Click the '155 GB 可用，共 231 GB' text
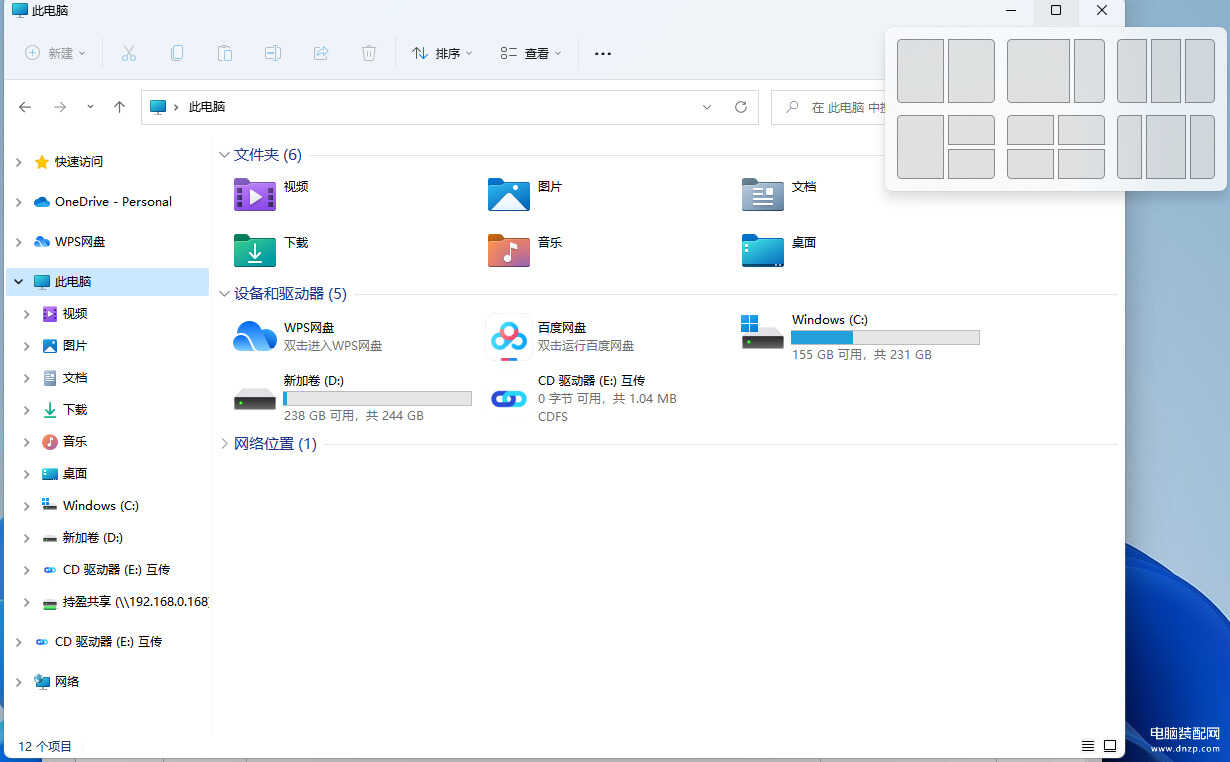 pos(862,355)
